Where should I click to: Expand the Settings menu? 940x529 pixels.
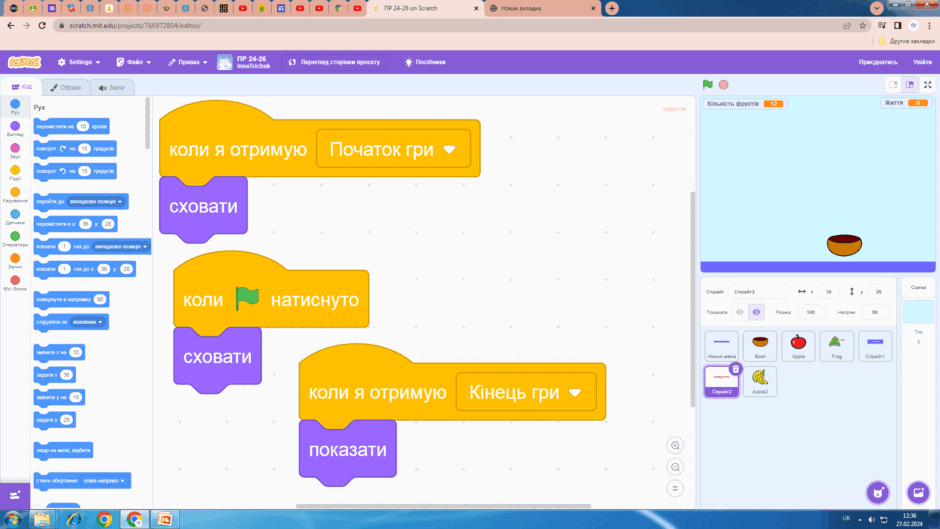coord(79,62)
